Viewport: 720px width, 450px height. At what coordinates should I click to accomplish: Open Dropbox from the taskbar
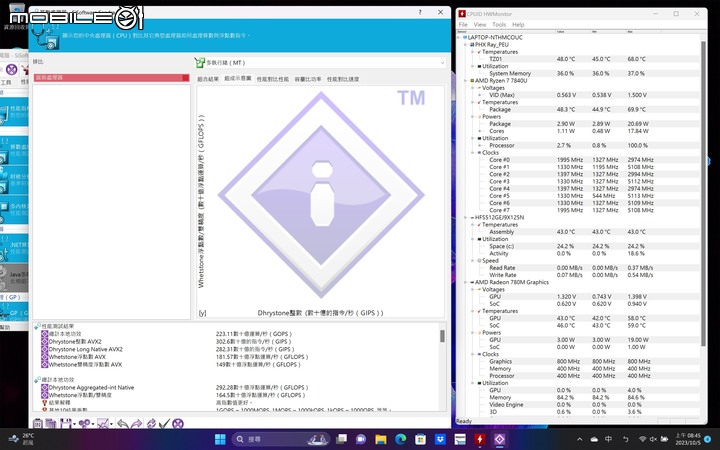pos(440,439)
